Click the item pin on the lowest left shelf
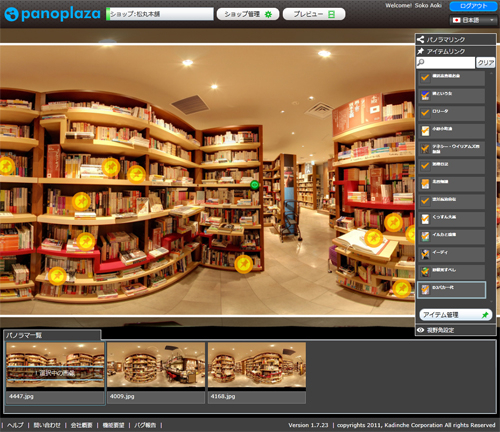 pos(57,276)
